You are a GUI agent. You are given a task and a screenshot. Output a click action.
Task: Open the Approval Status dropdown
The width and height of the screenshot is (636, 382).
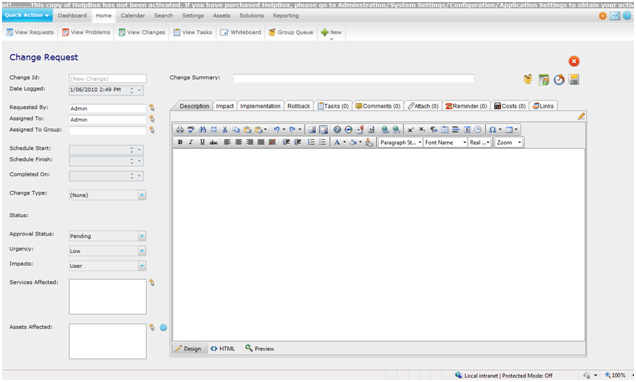pyautogui.click(x=142, y=236)
